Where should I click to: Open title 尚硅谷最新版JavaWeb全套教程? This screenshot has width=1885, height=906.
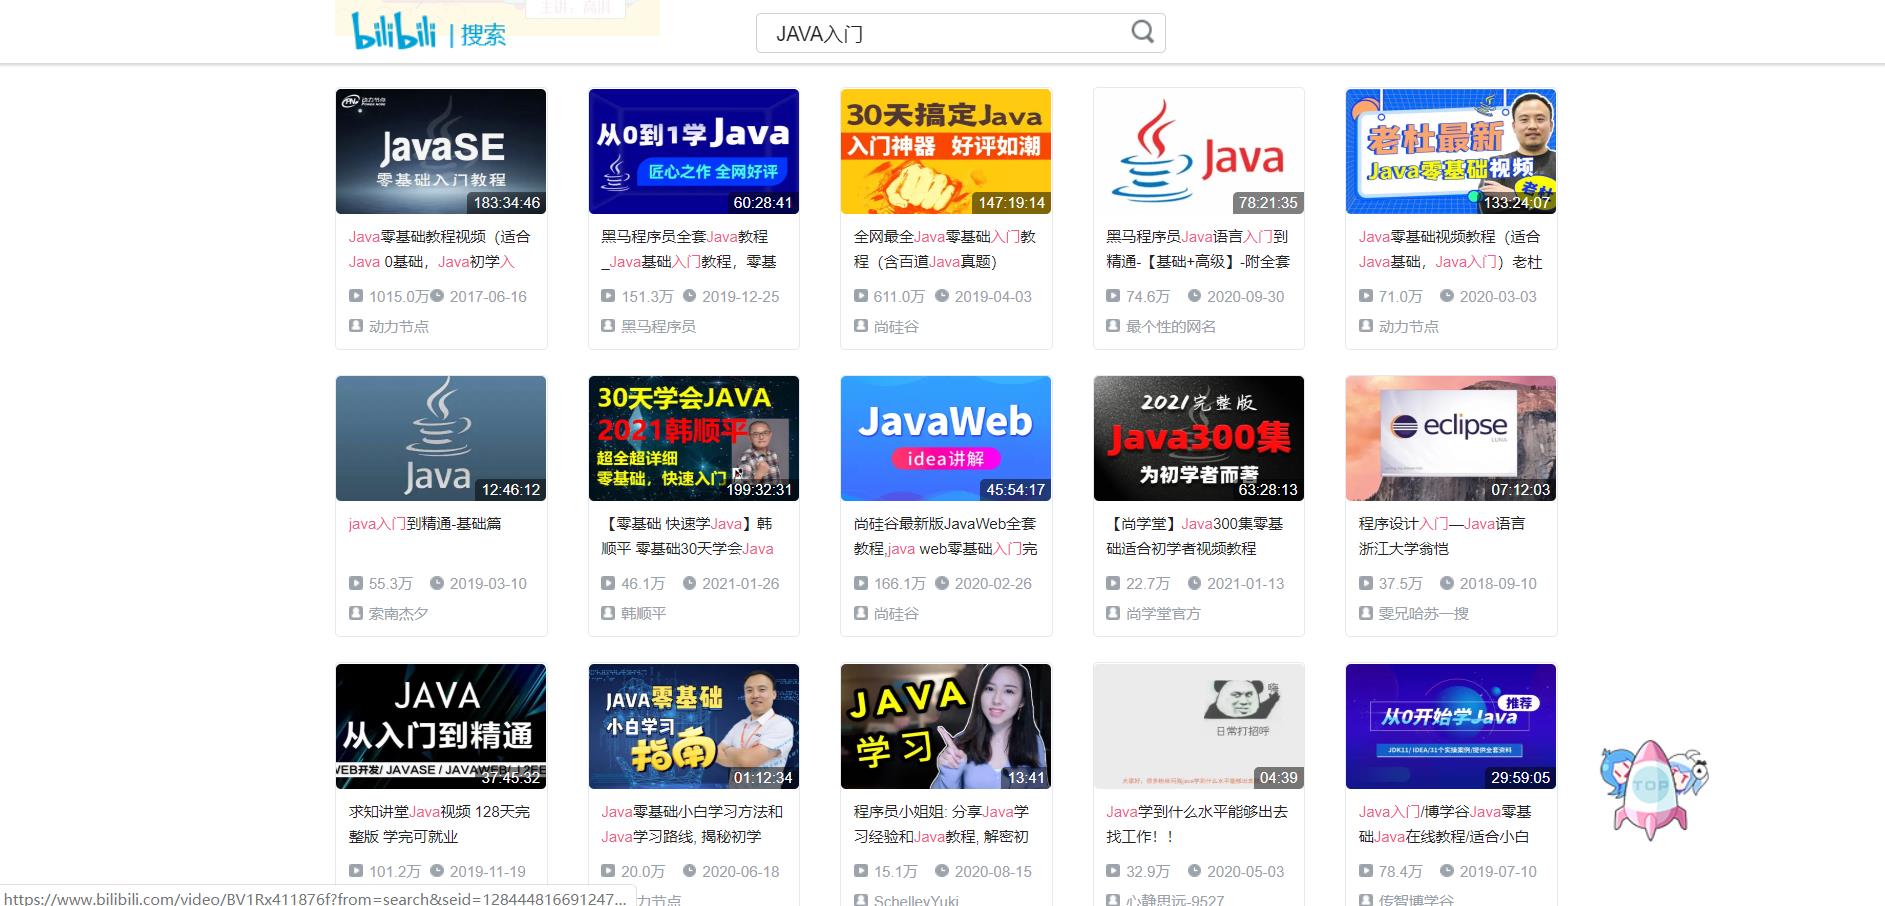(945, 536)
